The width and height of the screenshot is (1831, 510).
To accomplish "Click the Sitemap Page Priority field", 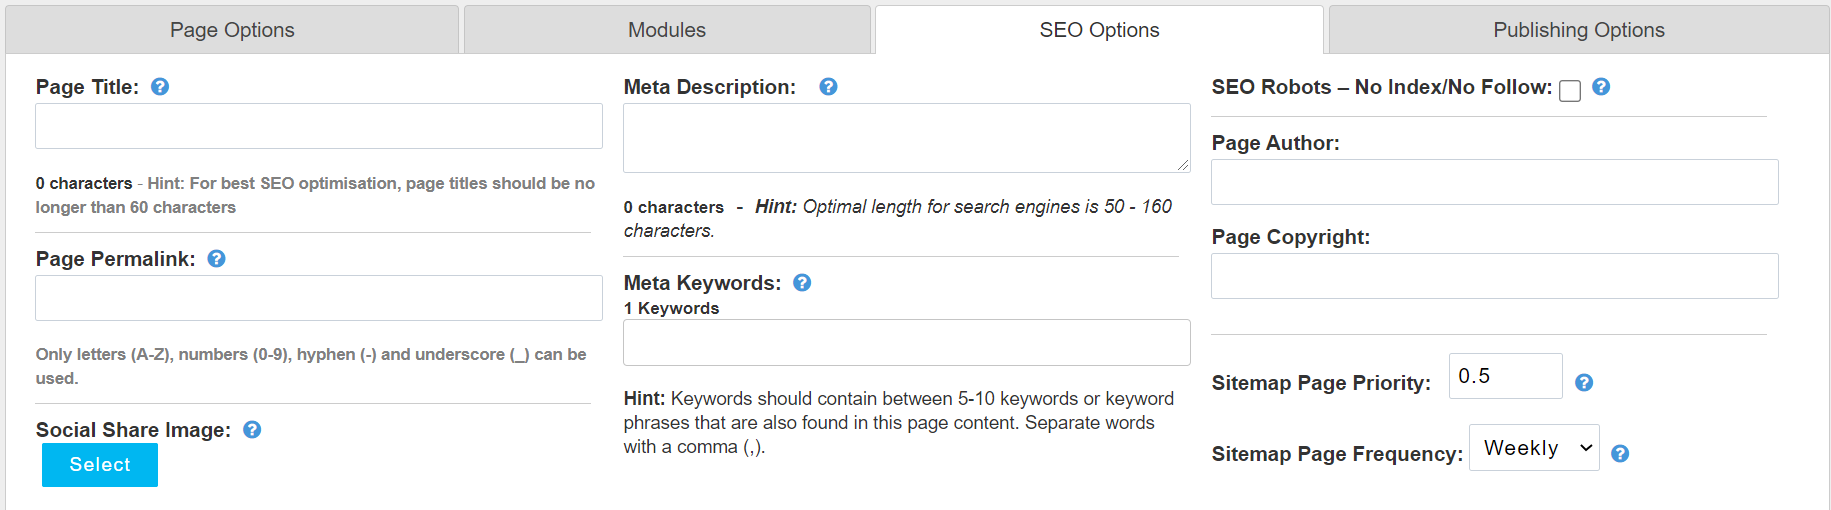I will coord(1505,376).
